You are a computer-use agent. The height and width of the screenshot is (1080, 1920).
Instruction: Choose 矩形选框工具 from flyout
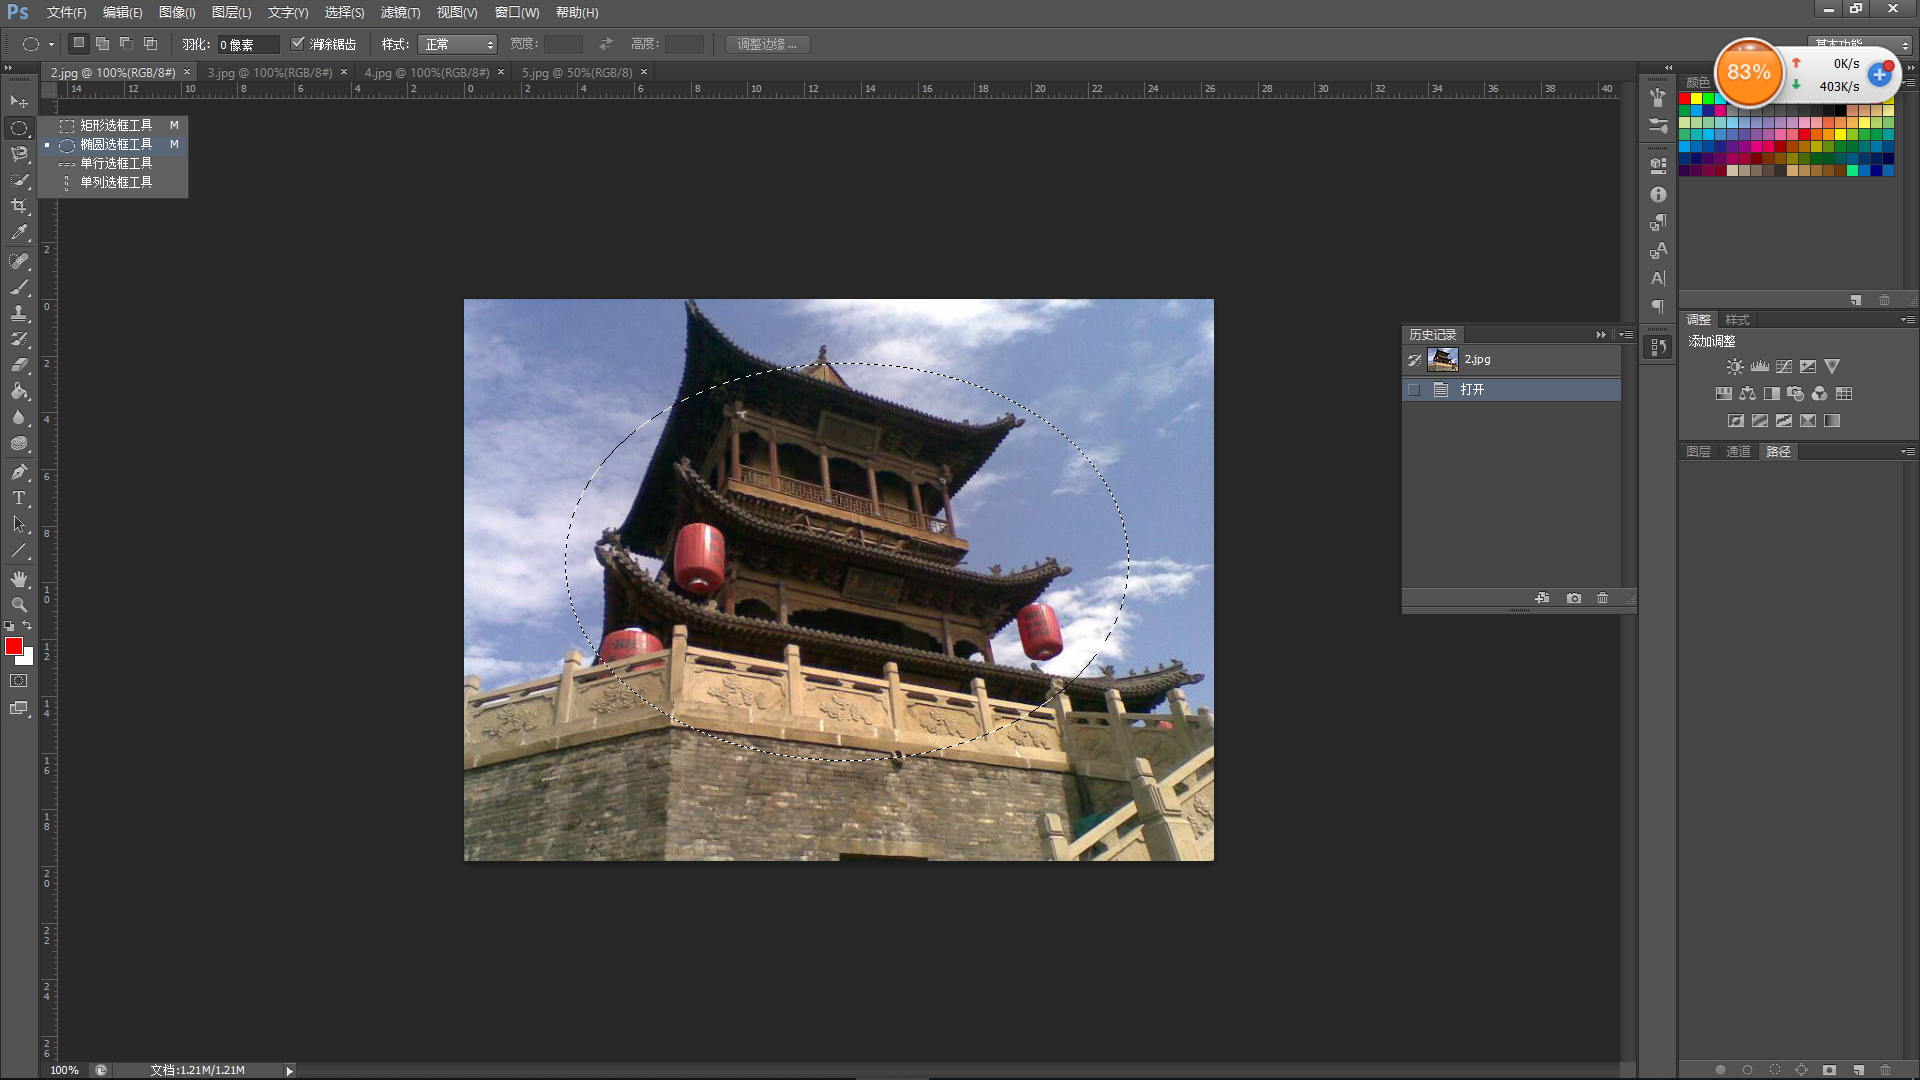click(x=116, y=125)
